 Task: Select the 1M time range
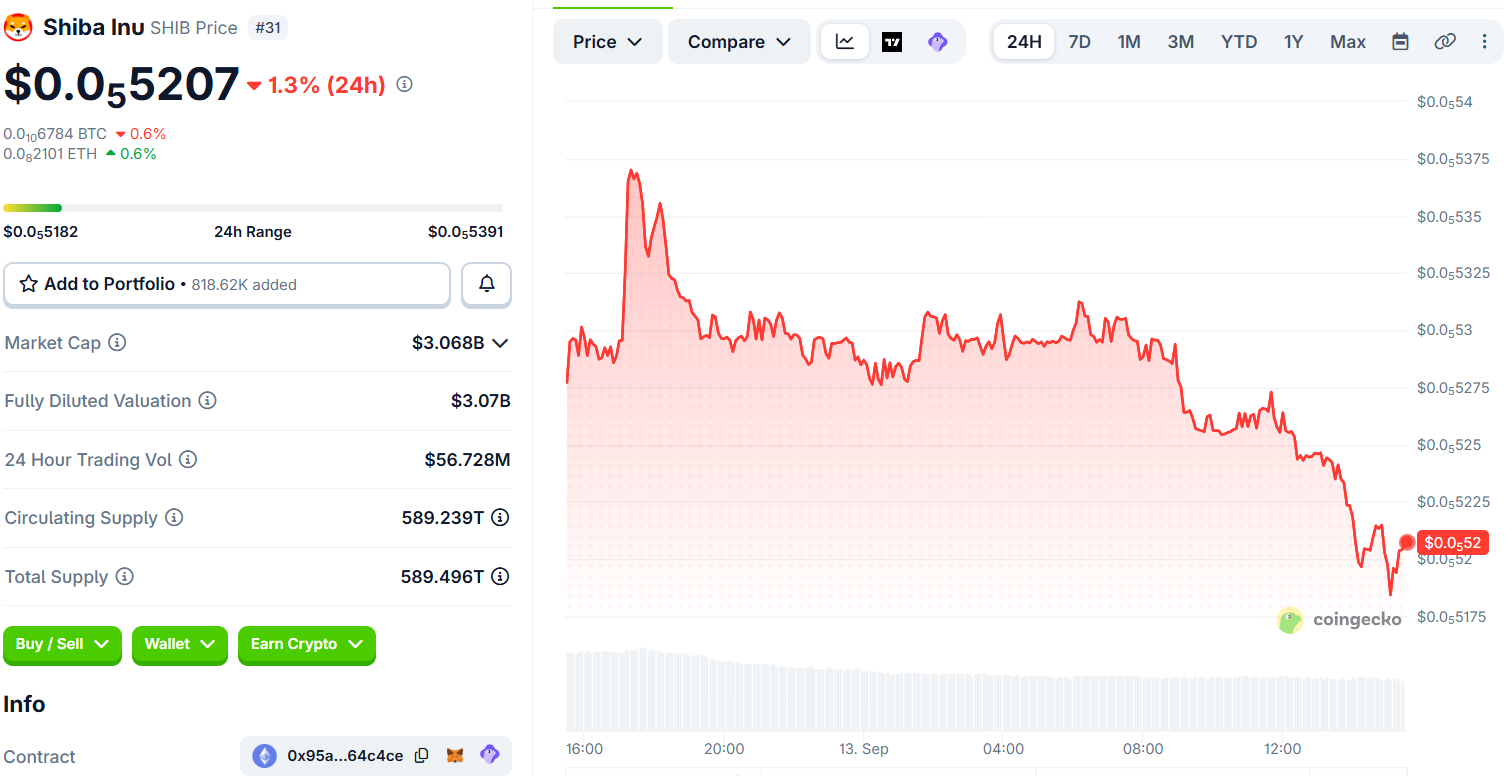pyautogui.click(x=1129, y=42)
